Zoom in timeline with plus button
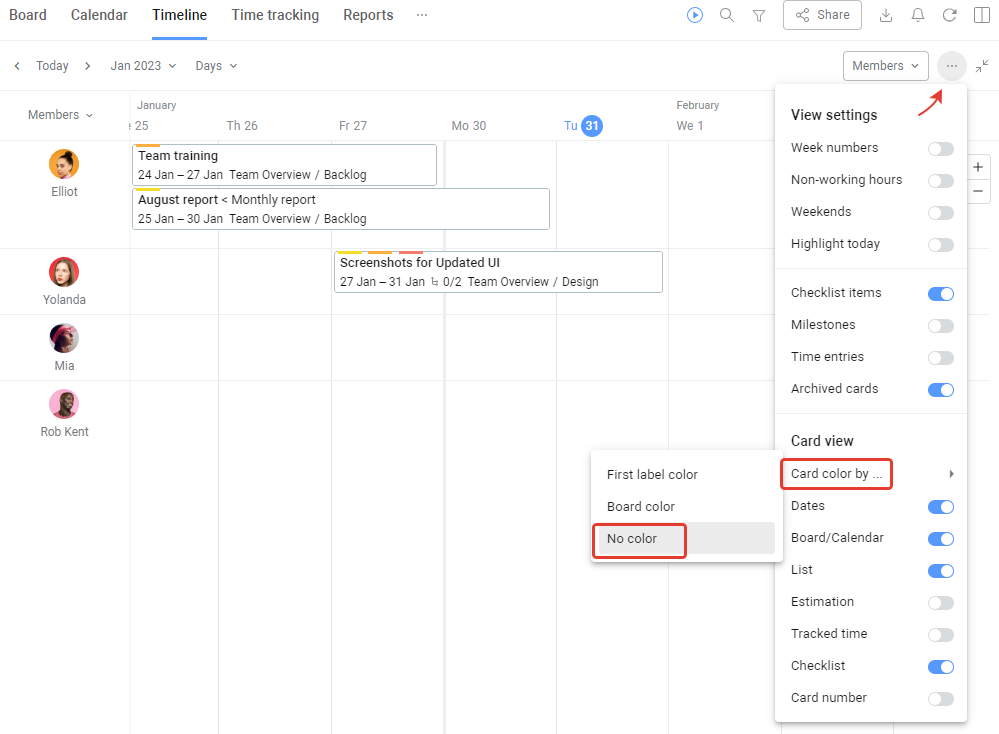The height and width of the screenshot is (734, 999). [x=978, y=167]
